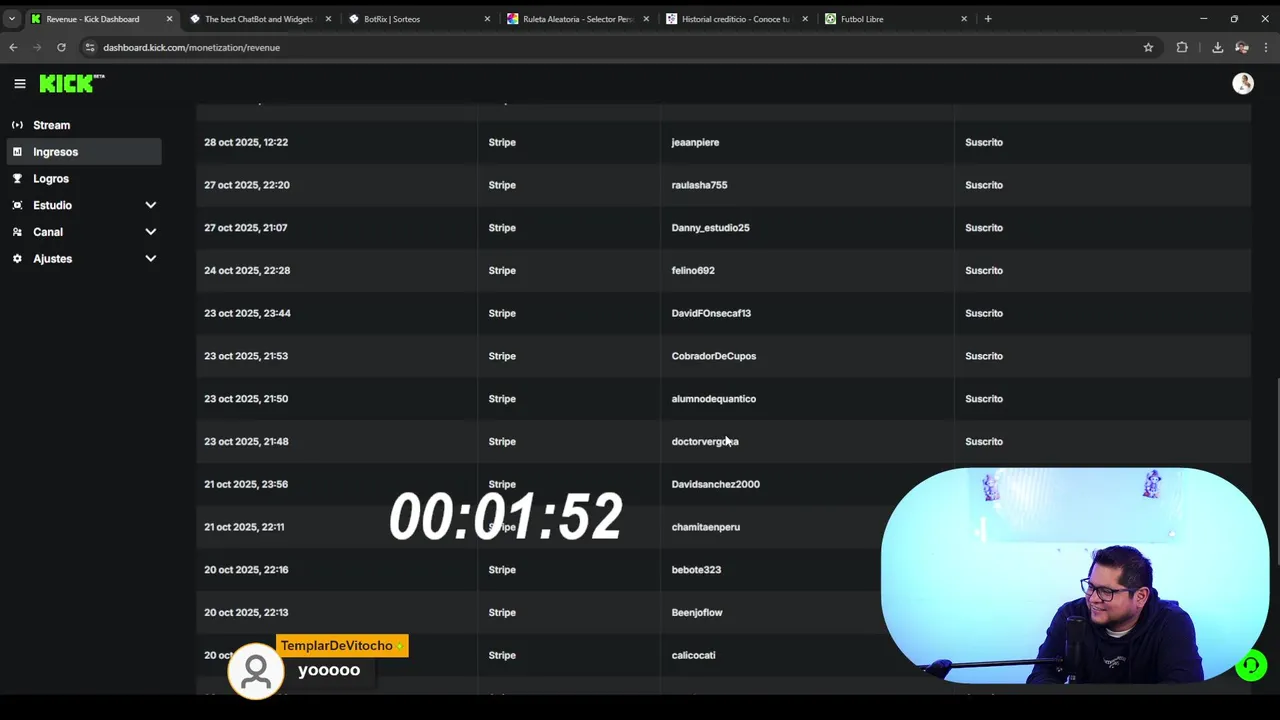Screen dimensions: 1280x720
Task: Click username chamitaenperu
Action: point(706,527)
